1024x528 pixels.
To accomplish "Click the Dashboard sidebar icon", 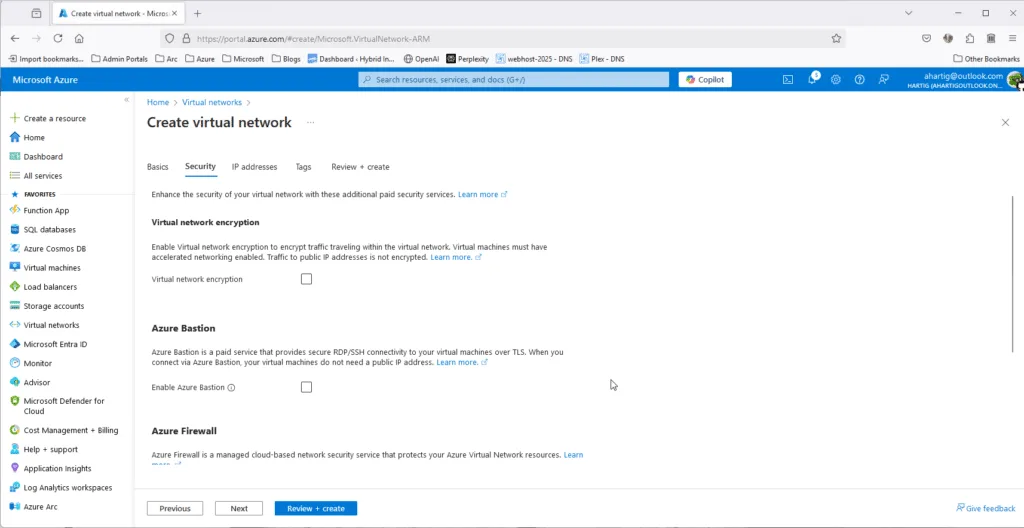I will point(15,156).
